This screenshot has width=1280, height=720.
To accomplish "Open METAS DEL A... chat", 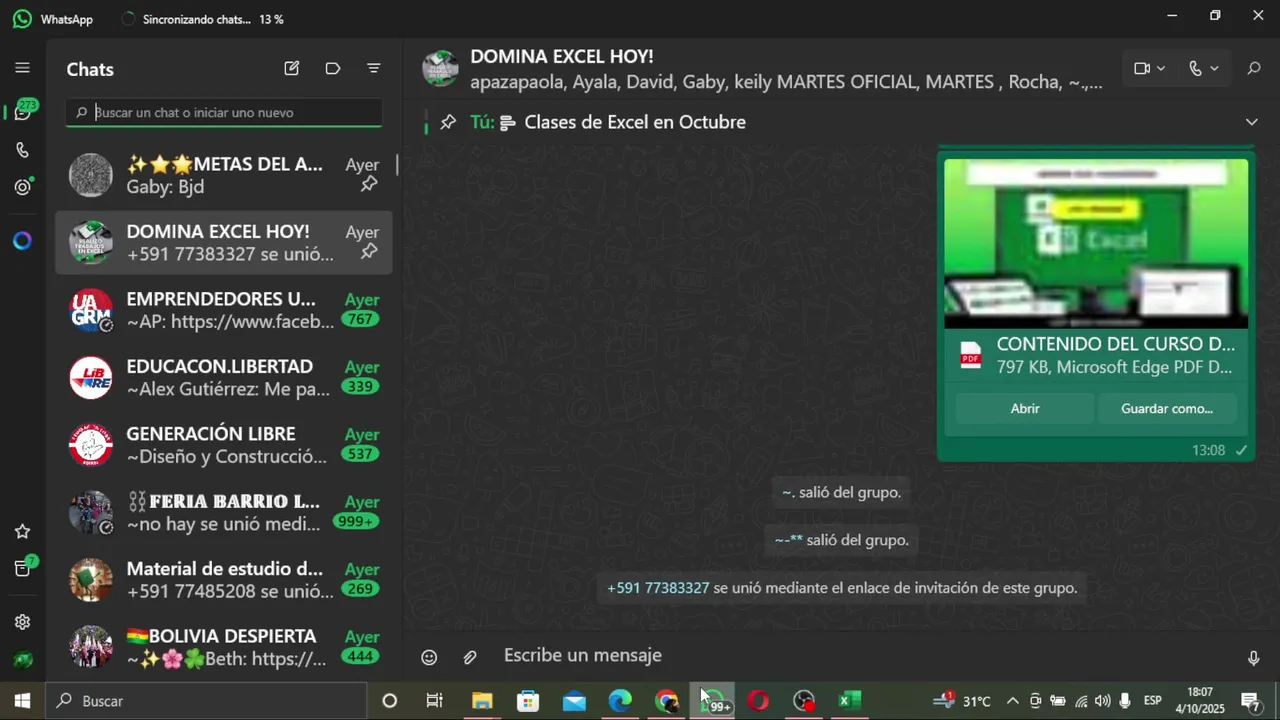I will (x=224, y=175).
